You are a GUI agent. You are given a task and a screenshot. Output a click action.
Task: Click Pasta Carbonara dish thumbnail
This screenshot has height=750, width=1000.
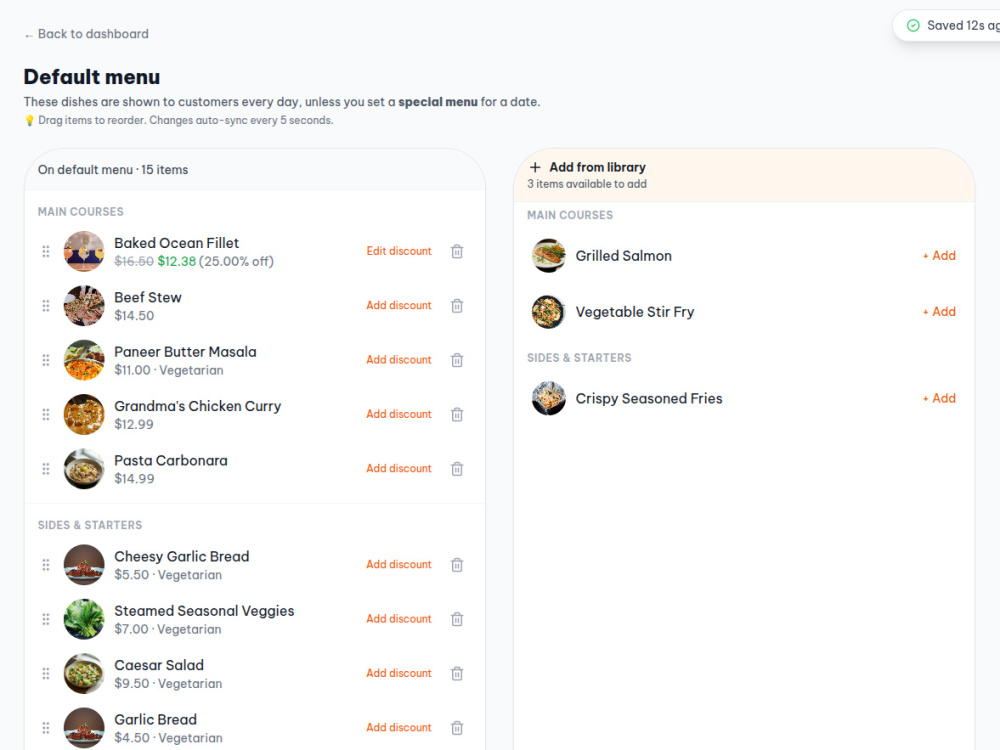point(84,469)
